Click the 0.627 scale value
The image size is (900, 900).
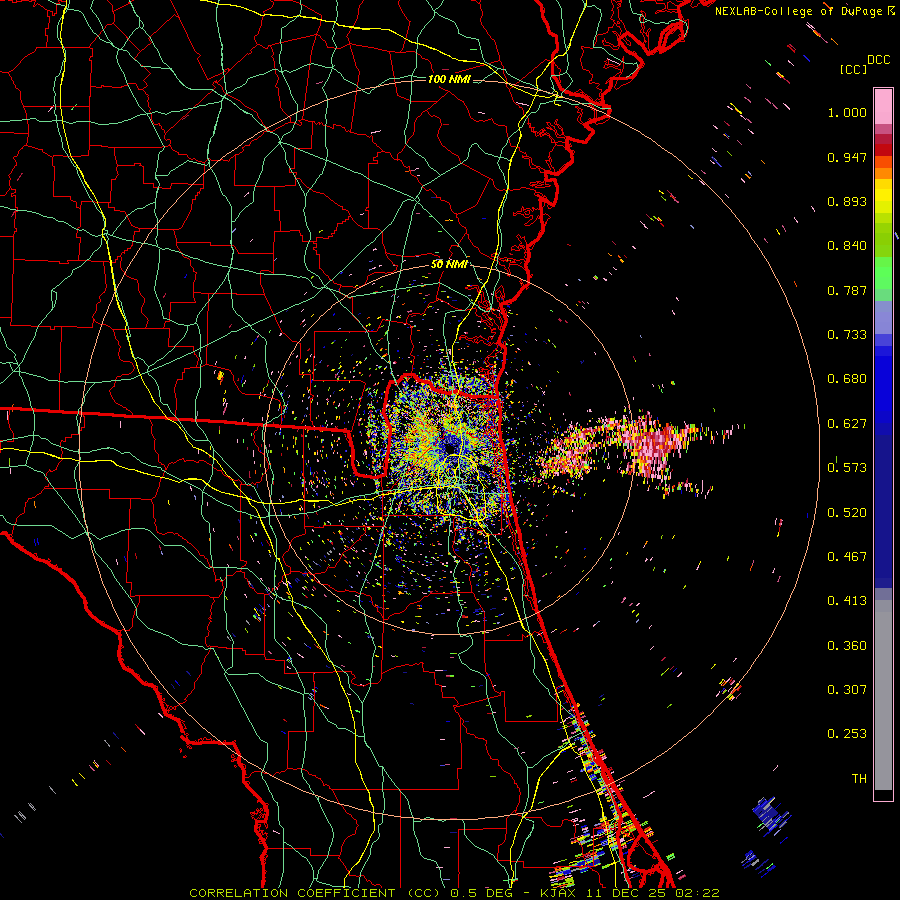click(x=847, y=424)
